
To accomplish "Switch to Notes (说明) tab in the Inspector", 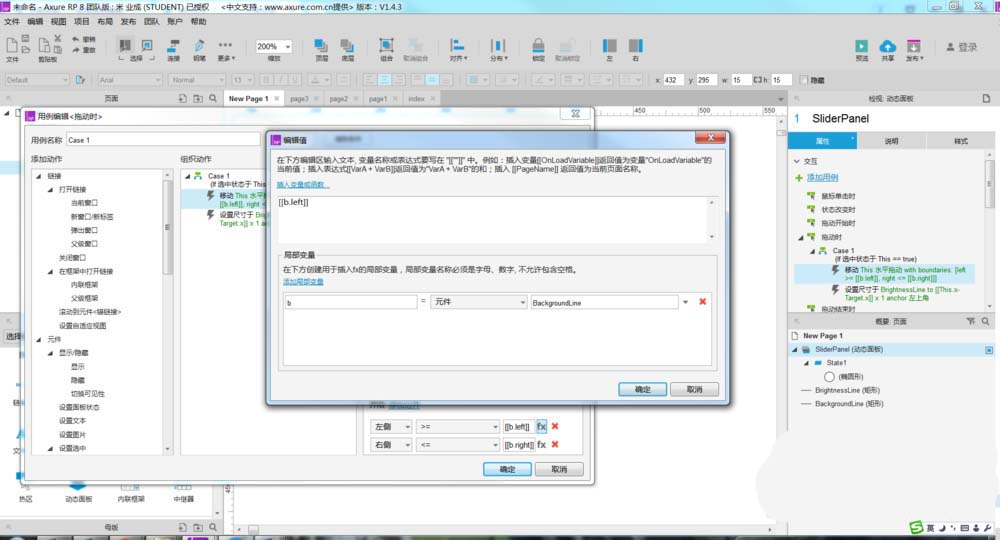I will click(x=891, y=141).
